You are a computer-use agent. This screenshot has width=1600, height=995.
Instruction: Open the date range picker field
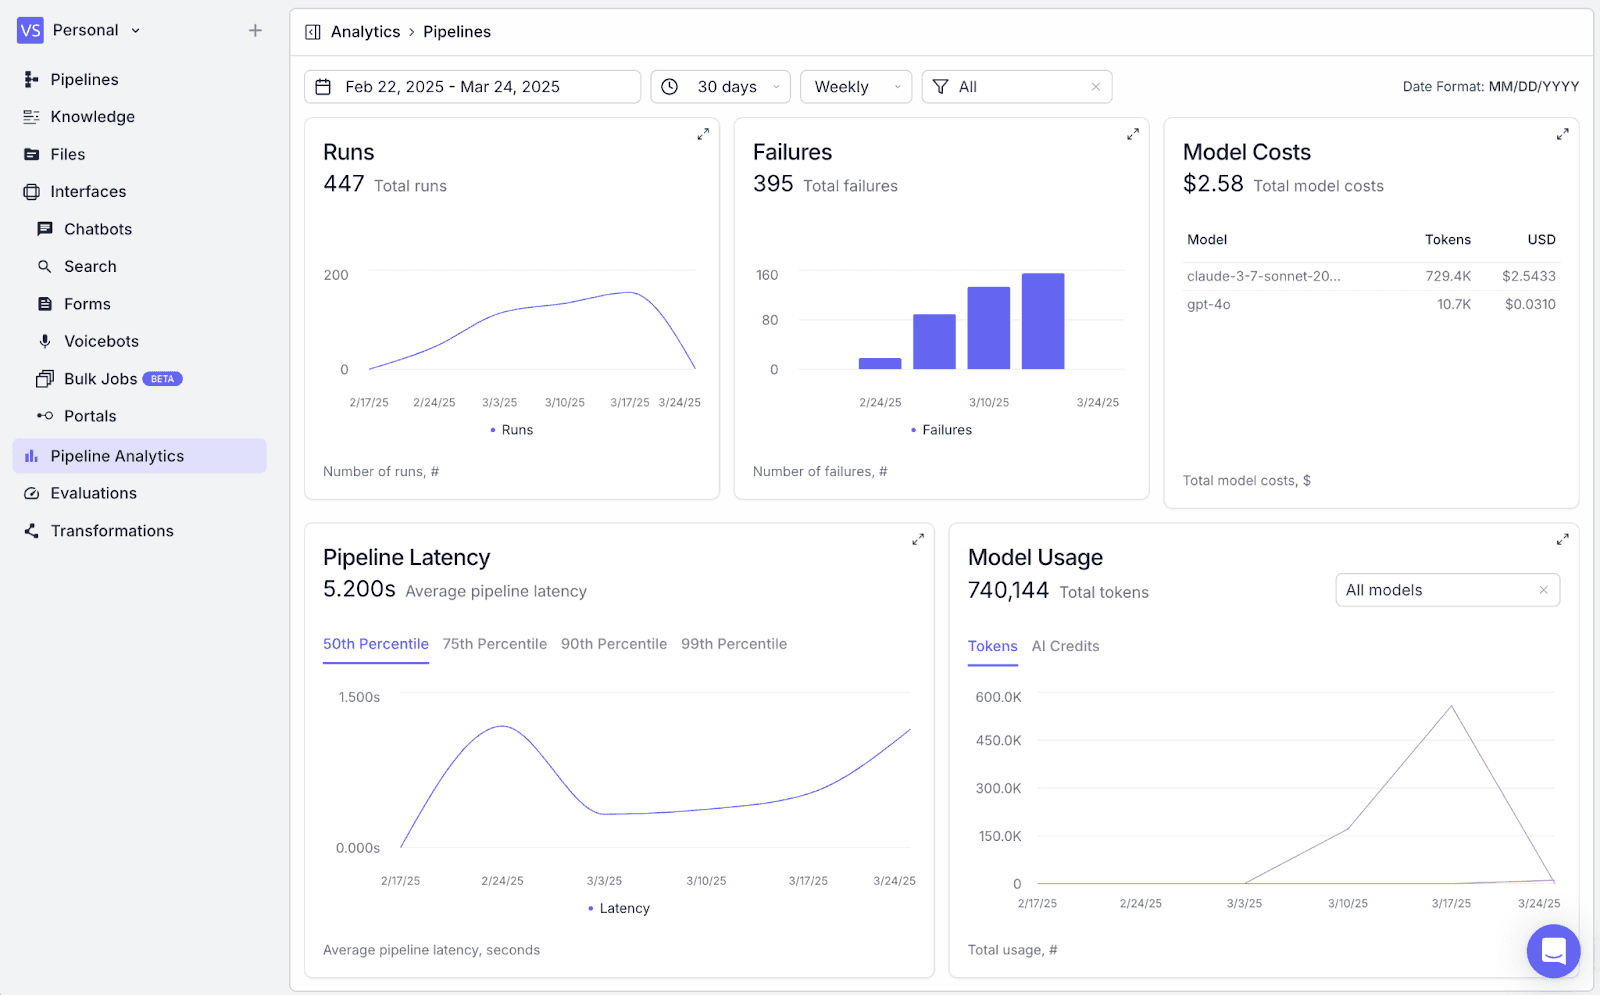pyautogui.click(x=472, y=87)
